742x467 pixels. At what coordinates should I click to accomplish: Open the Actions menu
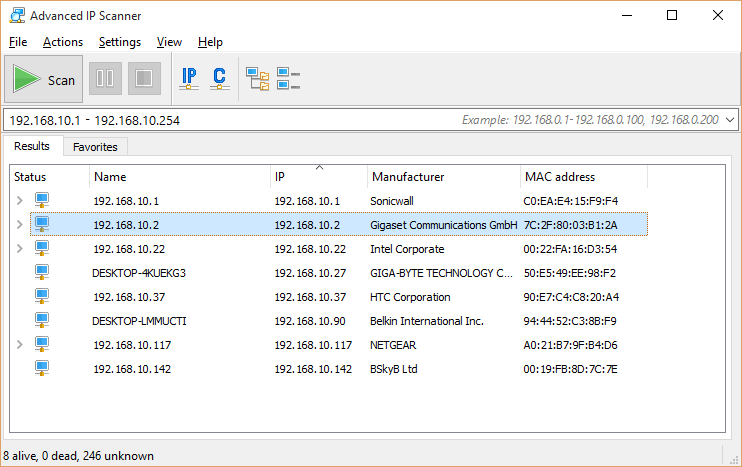tap(63, 42)
